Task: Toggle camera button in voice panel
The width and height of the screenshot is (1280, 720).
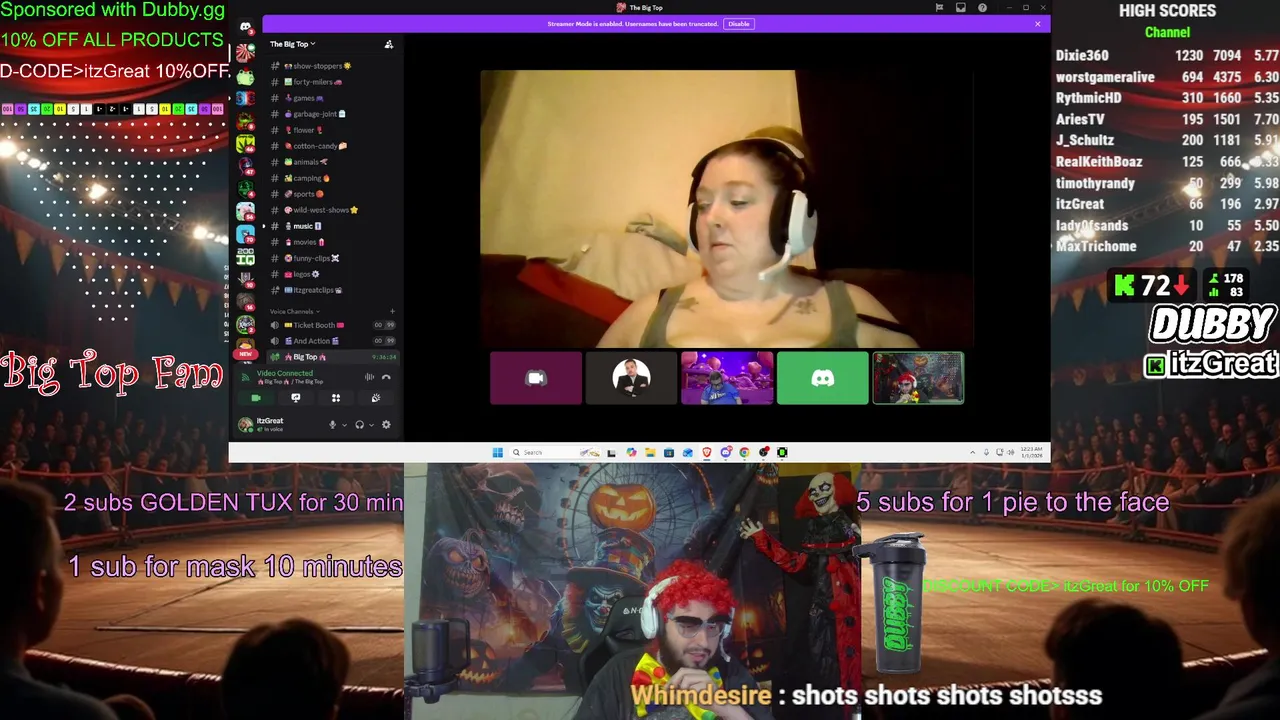Action: 256,398
